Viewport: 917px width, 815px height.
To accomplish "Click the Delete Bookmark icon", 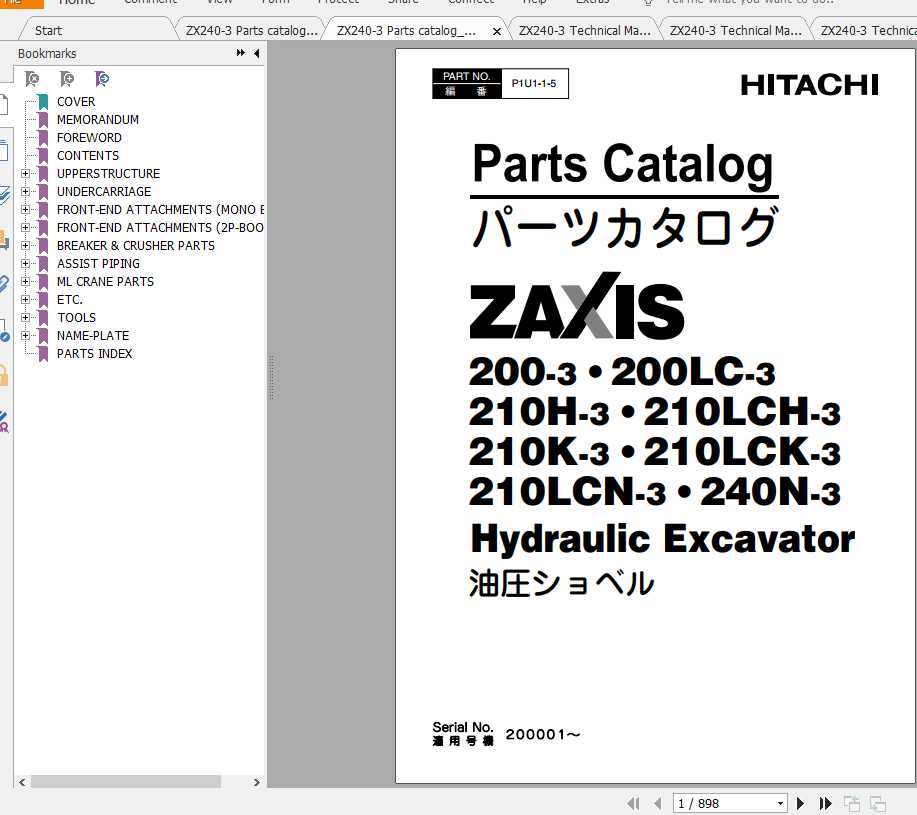I will pyautogui.click(x=33, y=78).
